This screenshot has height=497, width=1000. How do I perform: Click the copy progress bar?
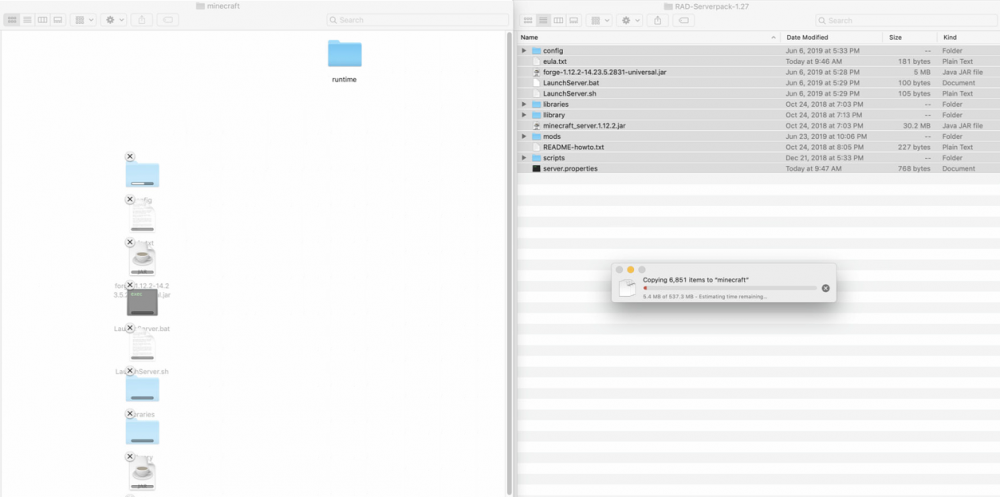730,288
